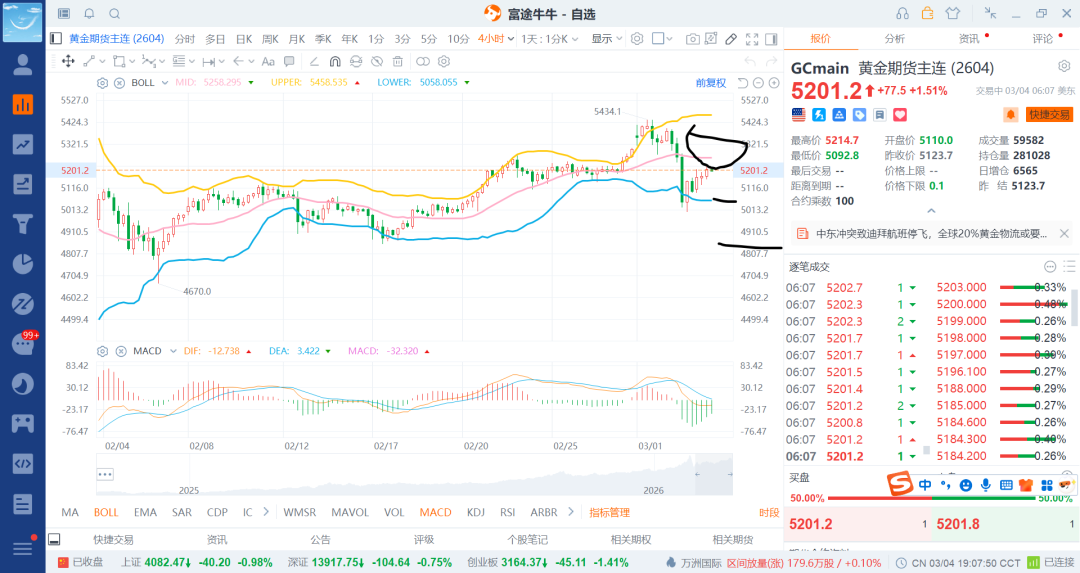Toggle the RSI indicator
Viewport: 1080px width, 573px height.
click(x=508, y=512)
